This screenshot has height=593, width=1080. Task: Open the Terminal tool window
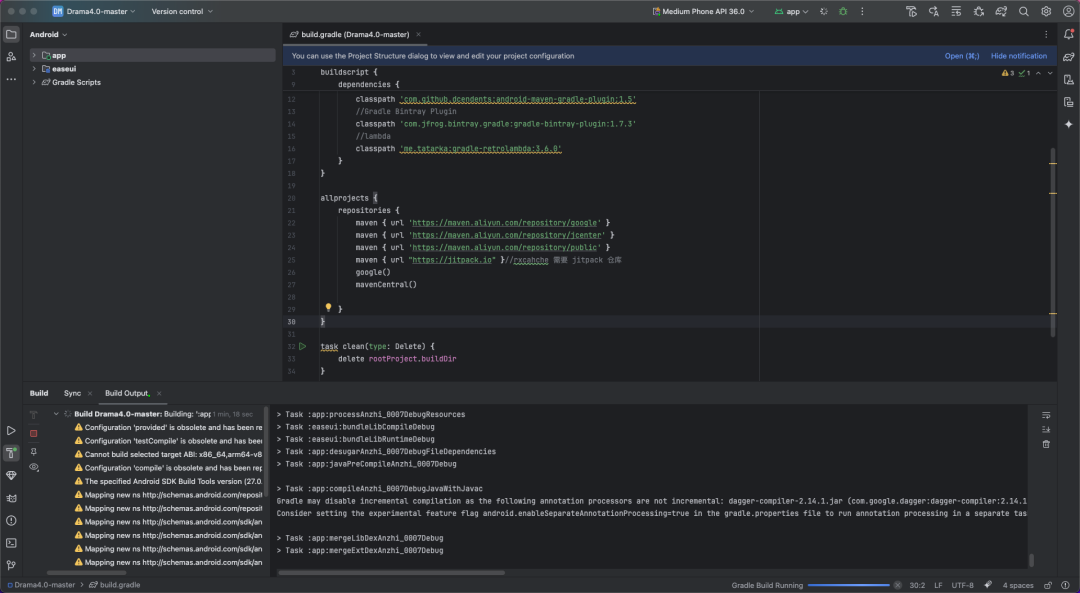pos(11,543)
